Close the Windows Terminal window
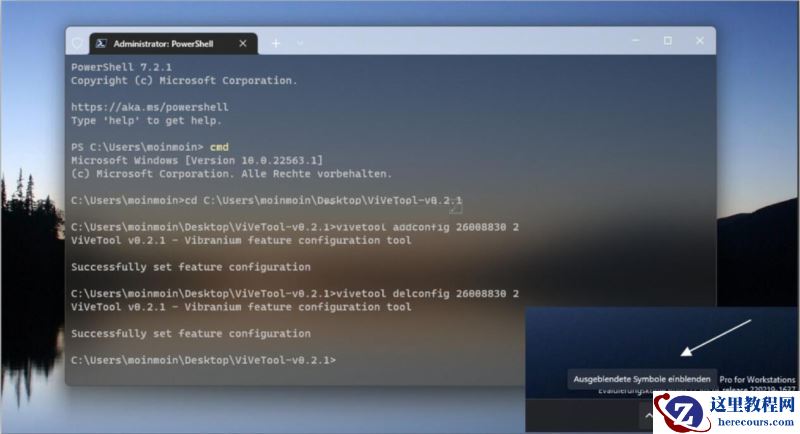 (x=699, y=40)
